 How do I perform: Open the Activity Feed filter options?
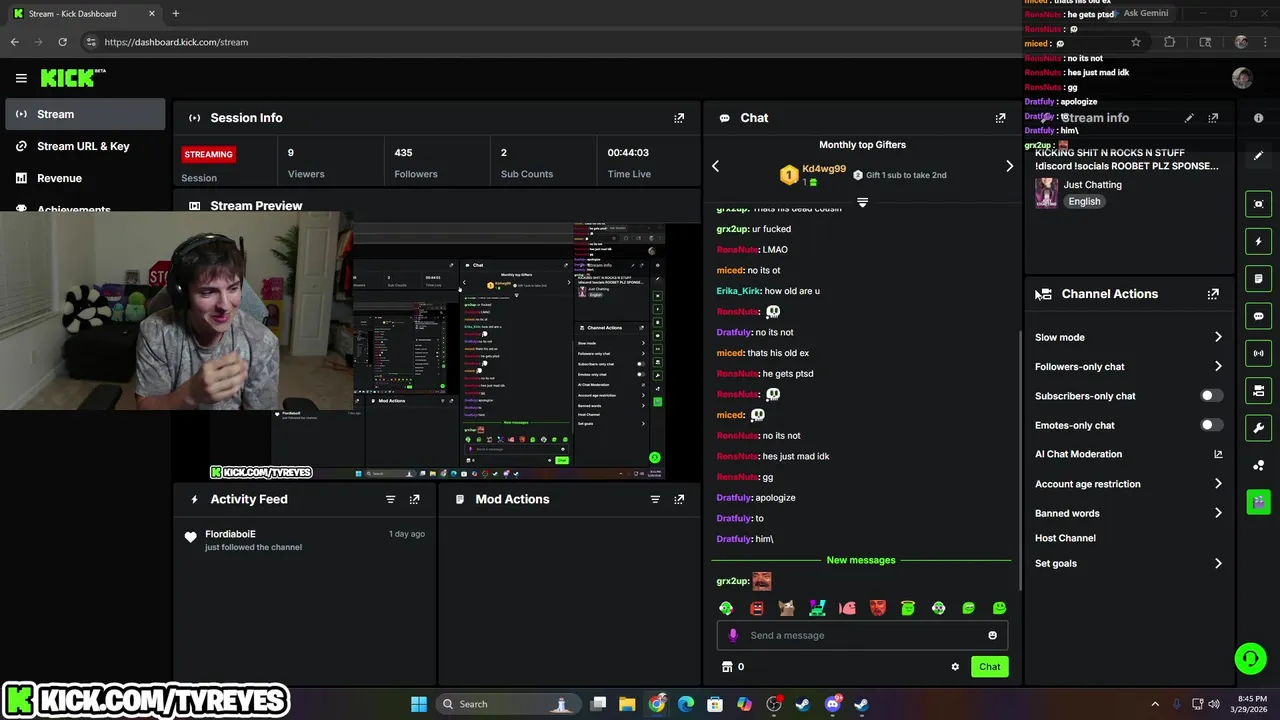(x=391, y=499)
